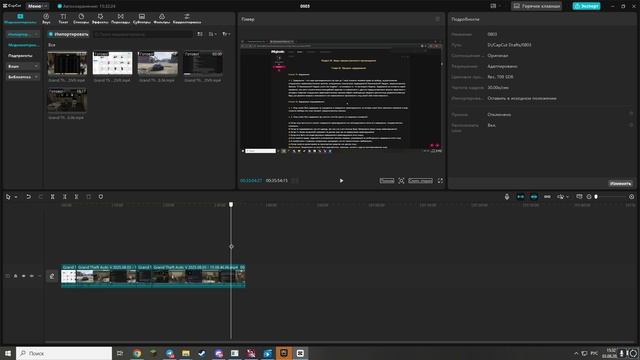Click the track cover edit icon
The width and height of the screenshot is (640, 360).
tap(52, 276)
